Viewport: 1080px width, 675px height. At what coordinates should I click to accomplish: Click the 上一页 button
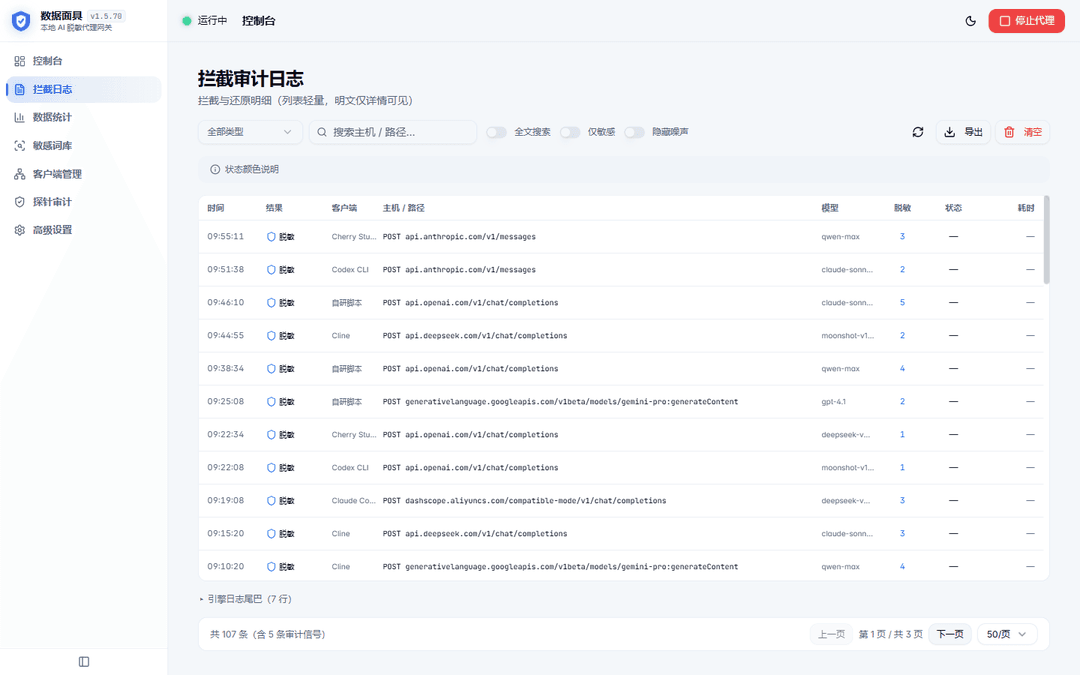(x=831, y=634)
